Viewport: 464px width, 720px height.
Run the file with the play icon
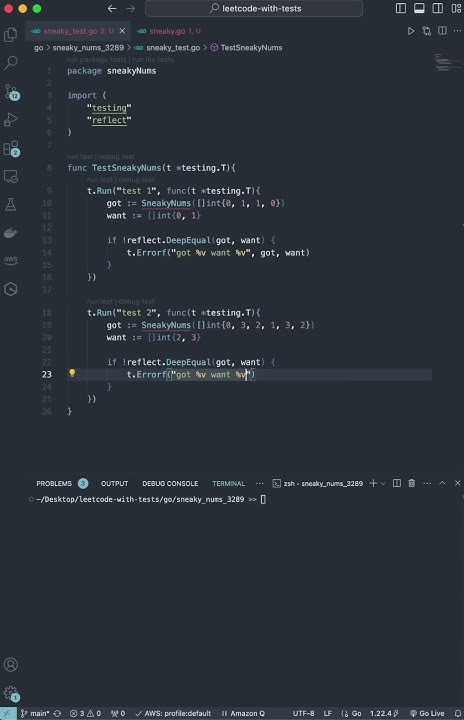pyautogui.click(x=411, y=31)
